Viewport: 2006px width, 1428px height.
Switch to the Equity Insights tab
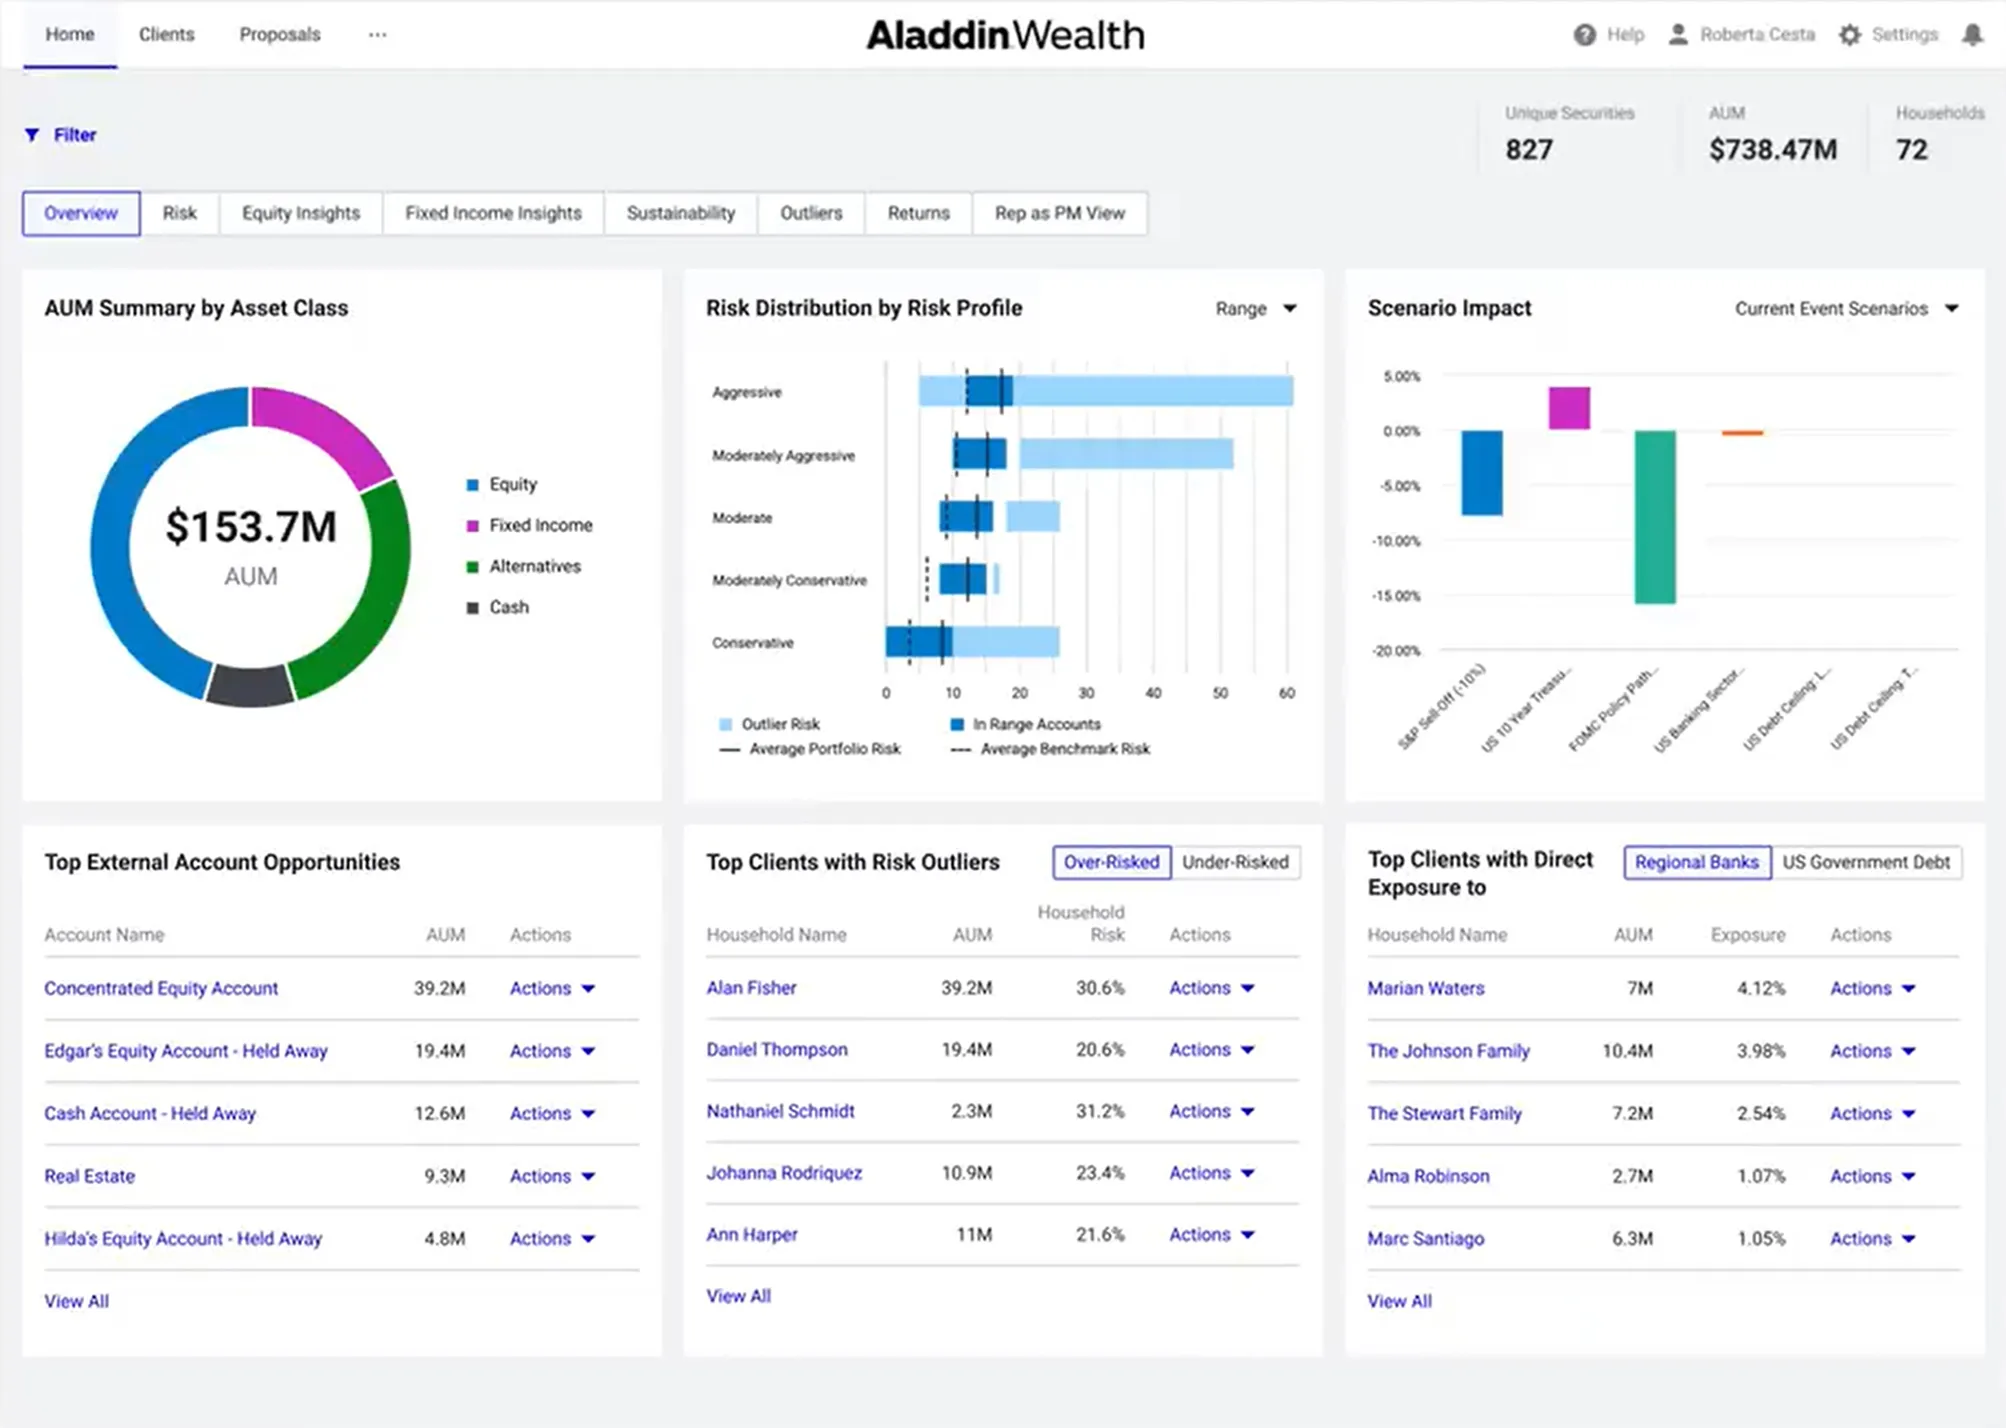300,212
